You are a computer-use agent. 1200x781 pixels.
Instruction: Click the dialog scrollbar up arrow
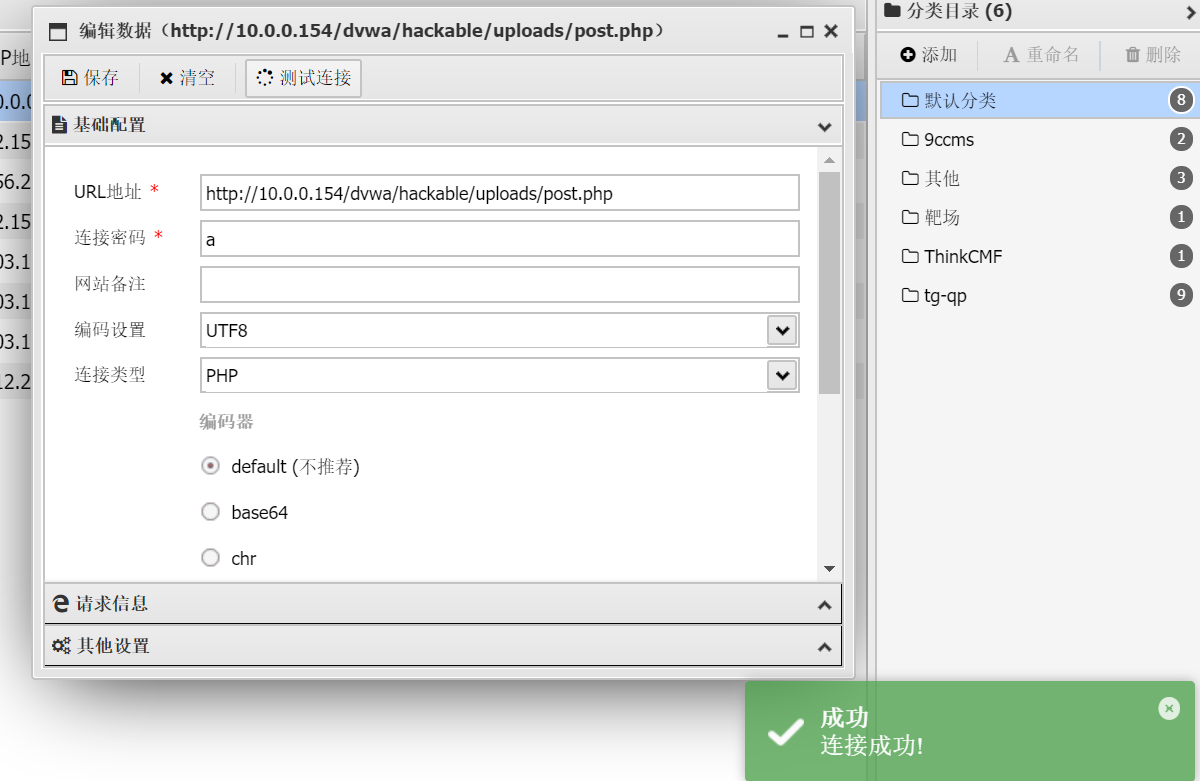coord(829,160)
